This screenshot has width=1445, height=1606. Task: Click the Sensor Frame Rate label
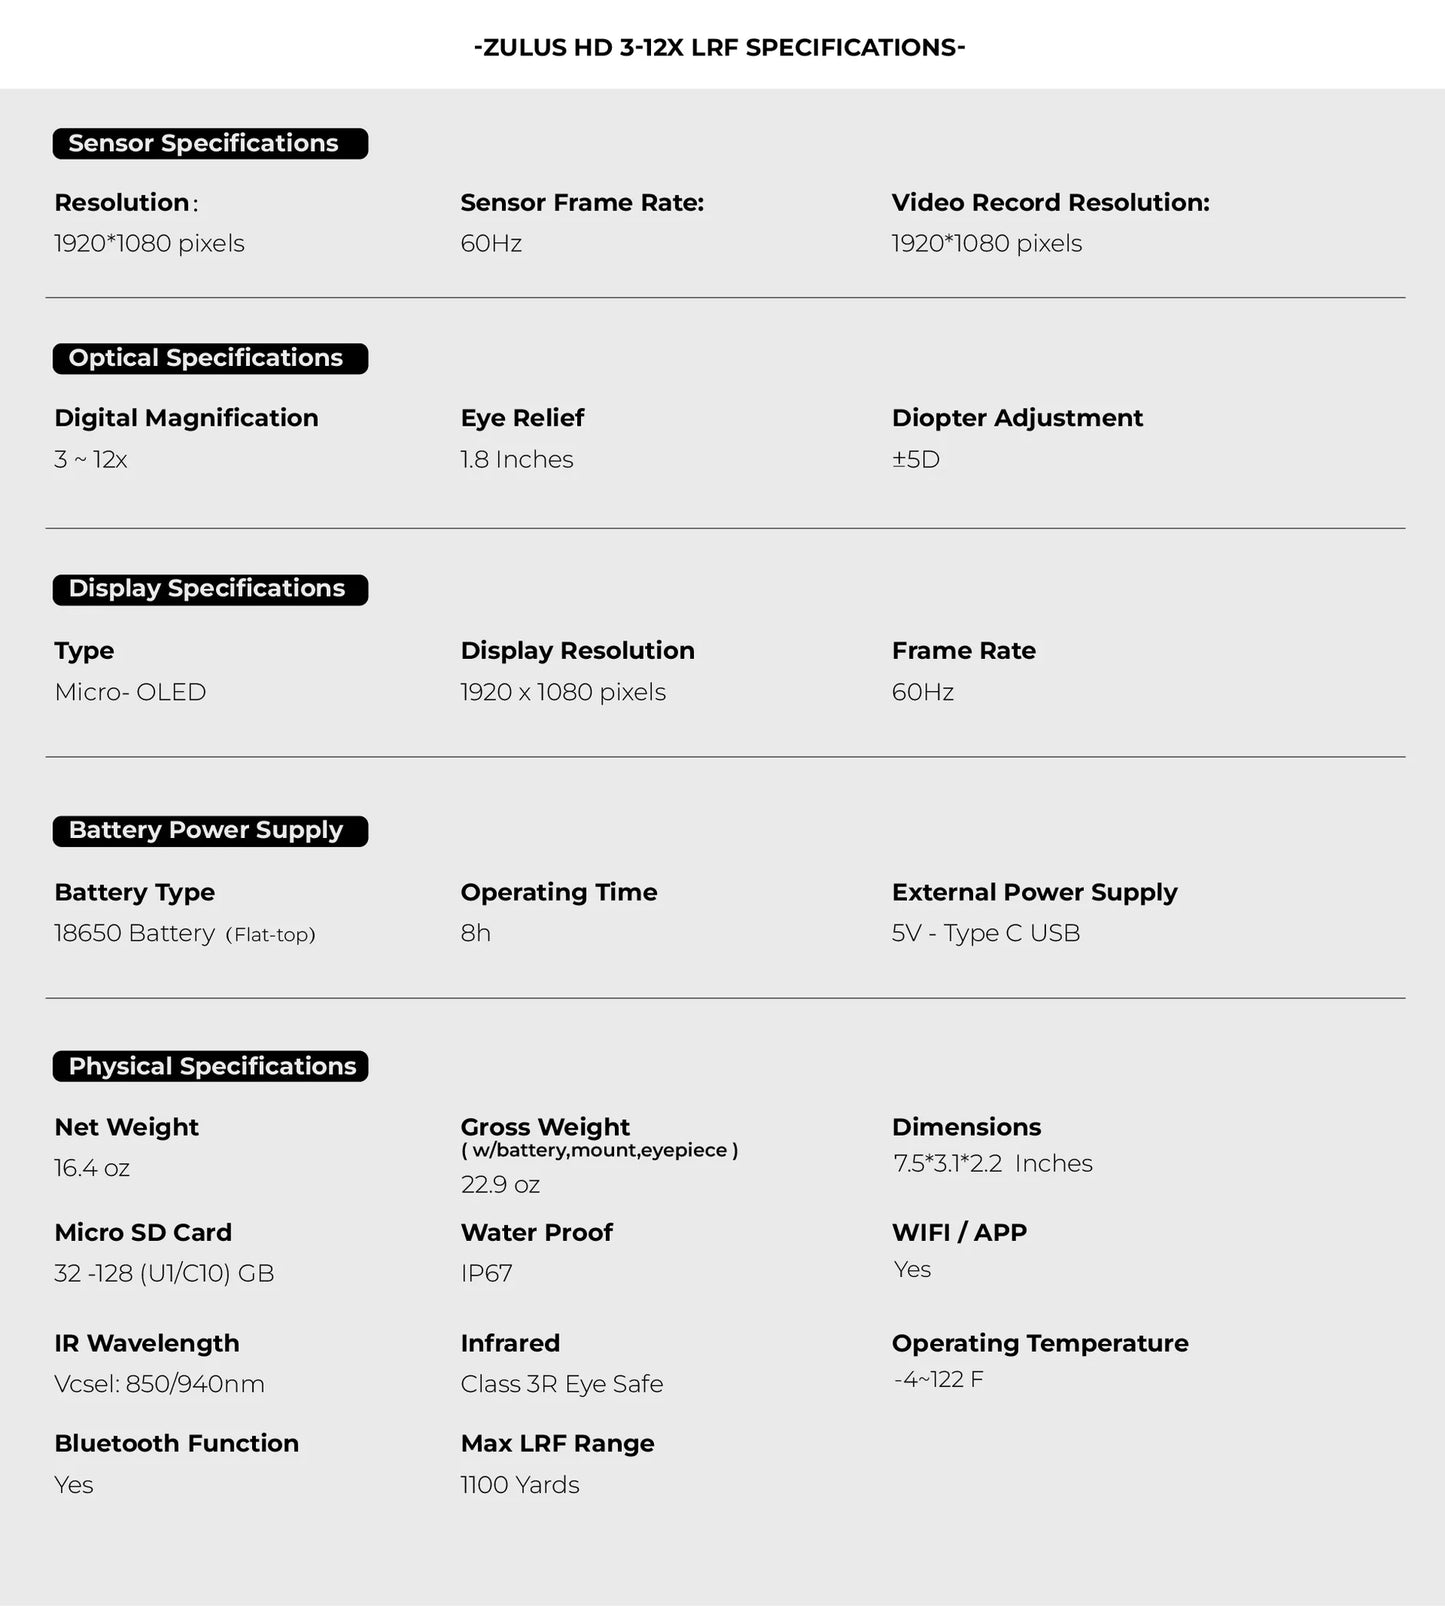[x=582, y=203]
